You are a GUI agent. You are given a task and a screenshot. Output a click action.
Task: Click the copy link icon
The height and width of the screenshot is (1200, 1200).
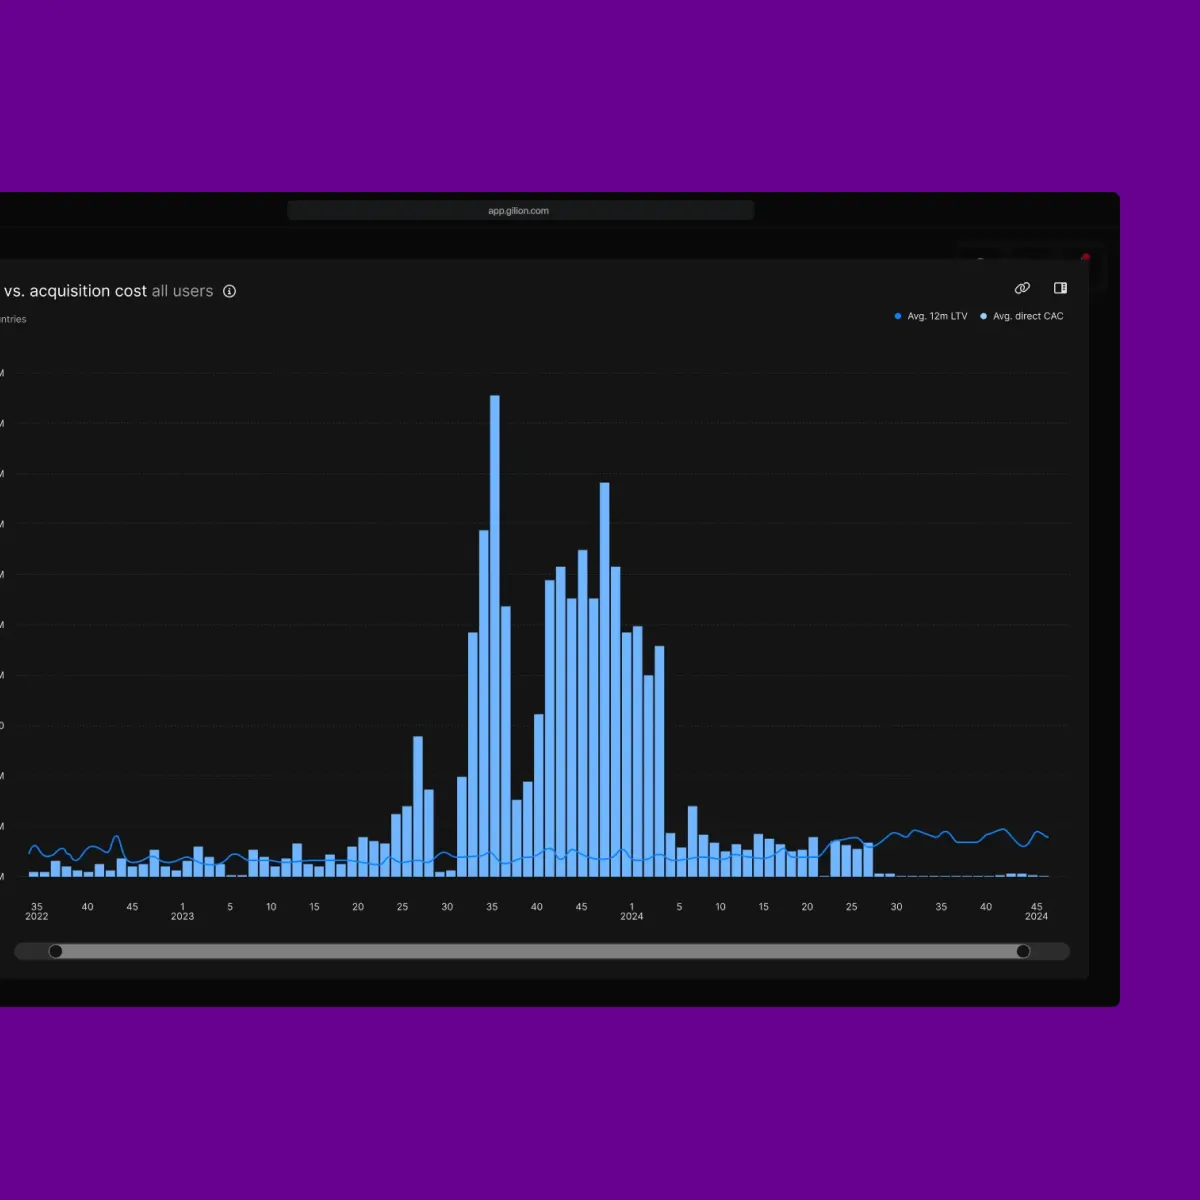point(1022,288)
